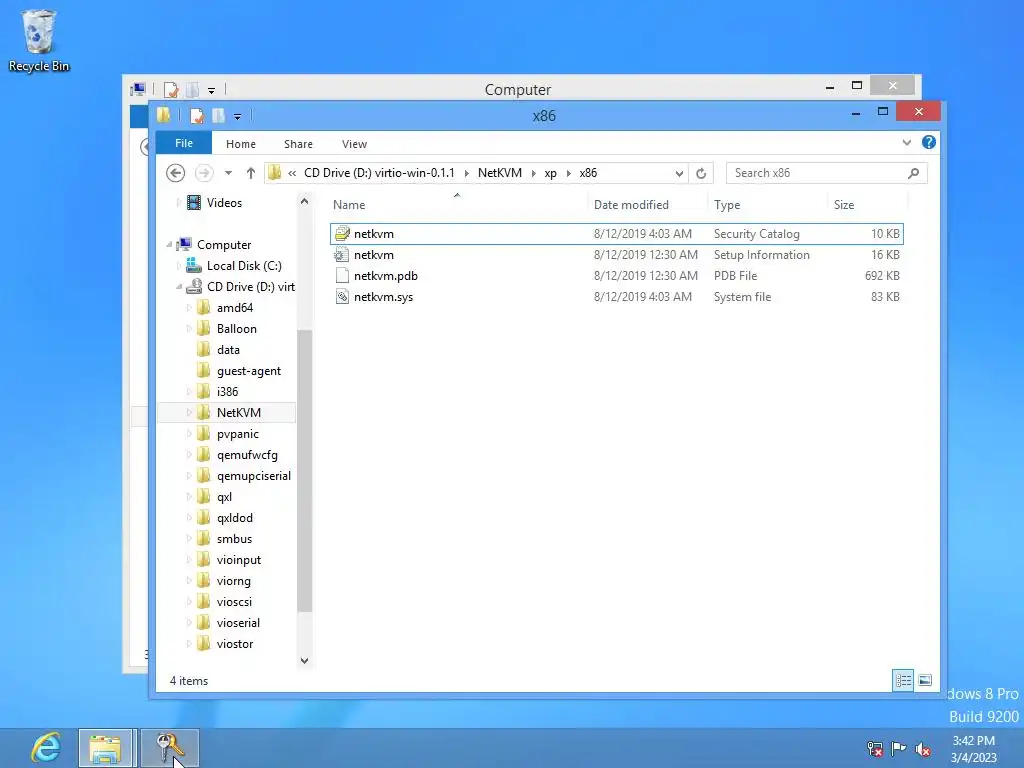The height and width of the screenshot is (768, 1024).
Task: Click the navigation pane scrollbar thumb
Action: point(304,470)
